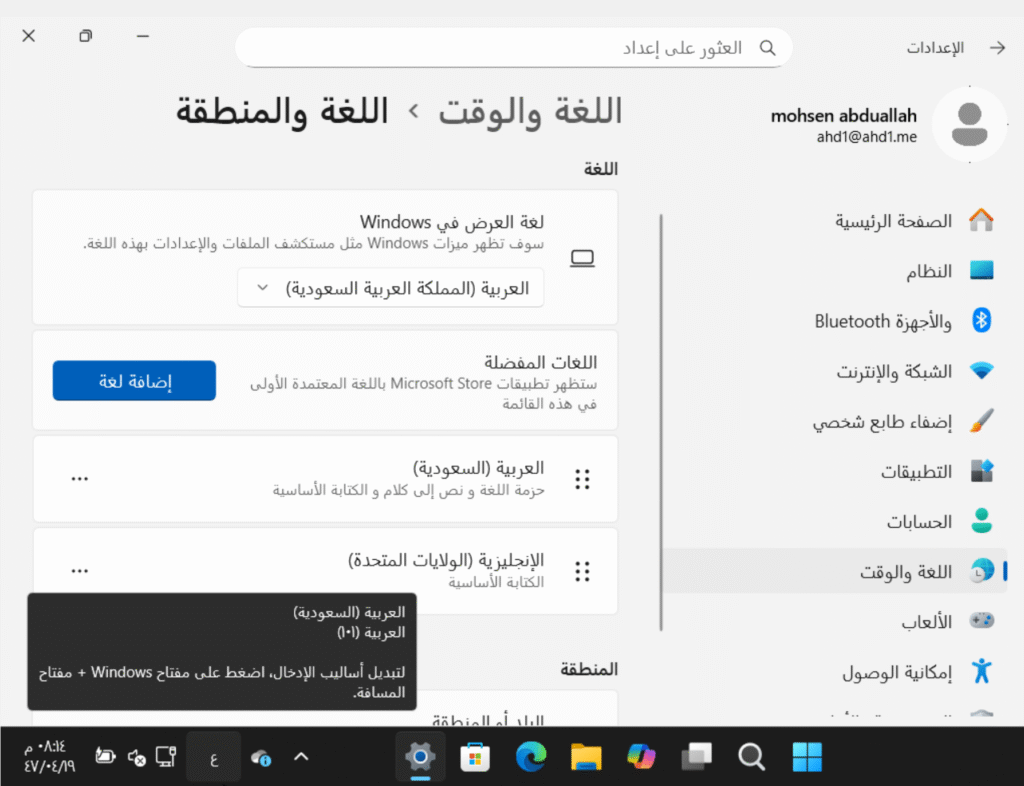Click the Gaming controller icon
Screen dimensions: 1024x786
click(x=982, y=621)
